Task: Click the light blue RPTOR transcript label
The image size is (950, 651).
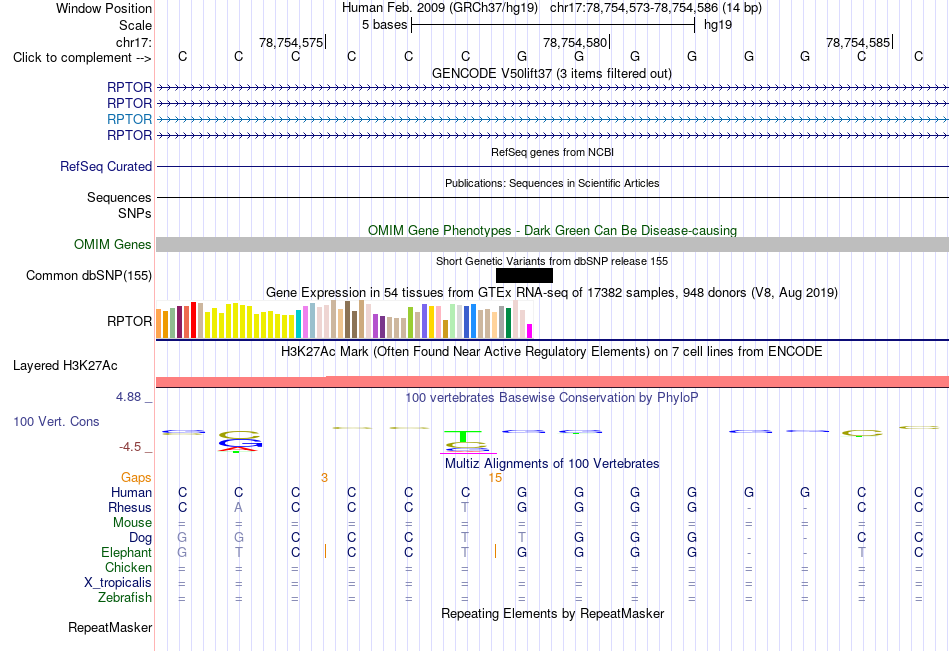Action: pyautogui.click(x=129, y=119)
